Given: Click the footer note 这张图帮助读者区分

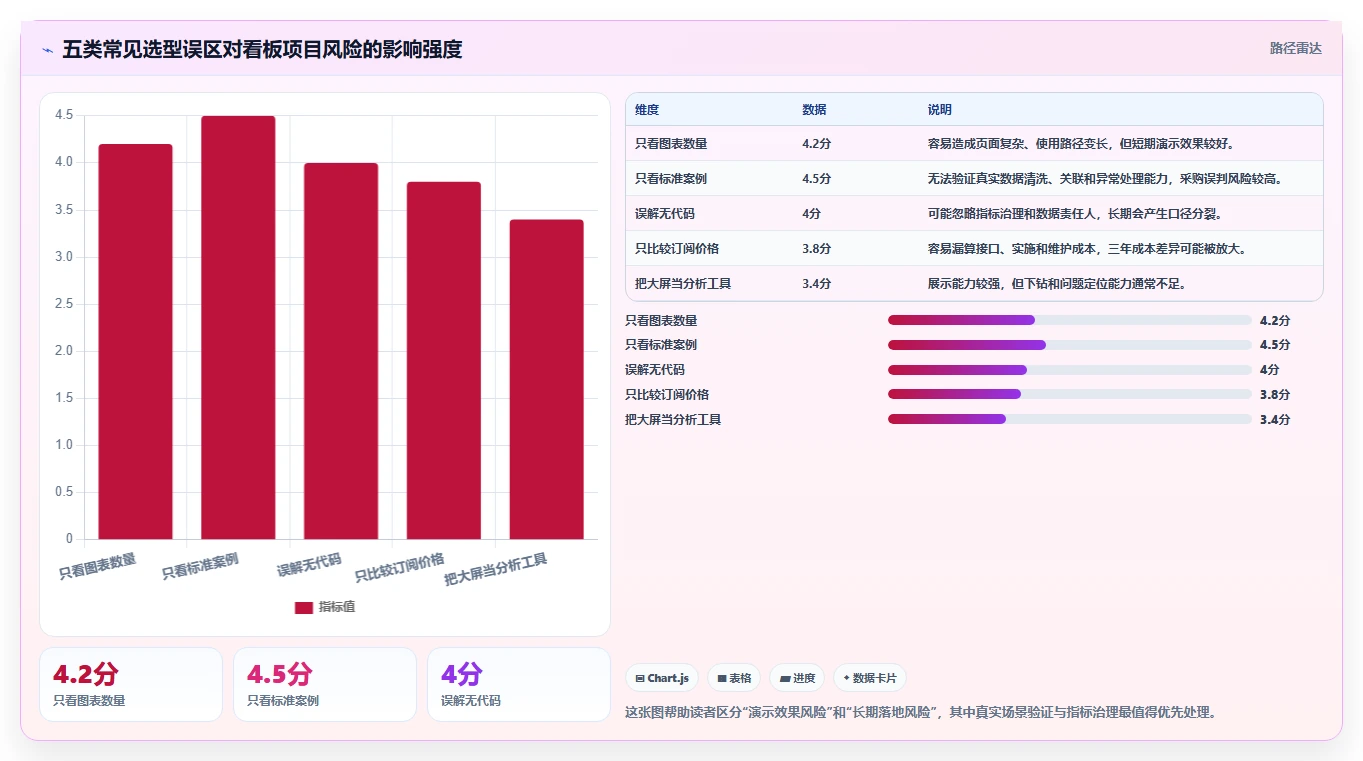Looking at the screenshot, I should (920, 712).
